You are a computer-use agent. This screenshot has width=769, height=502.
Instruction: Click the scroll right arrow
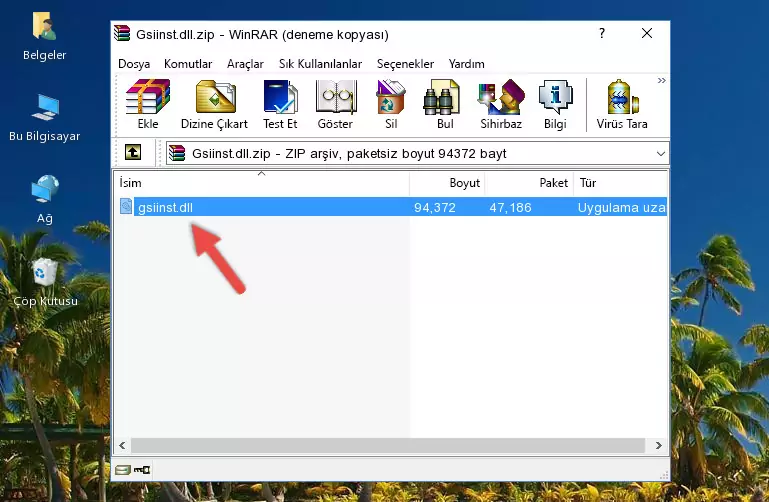[659, 445]
